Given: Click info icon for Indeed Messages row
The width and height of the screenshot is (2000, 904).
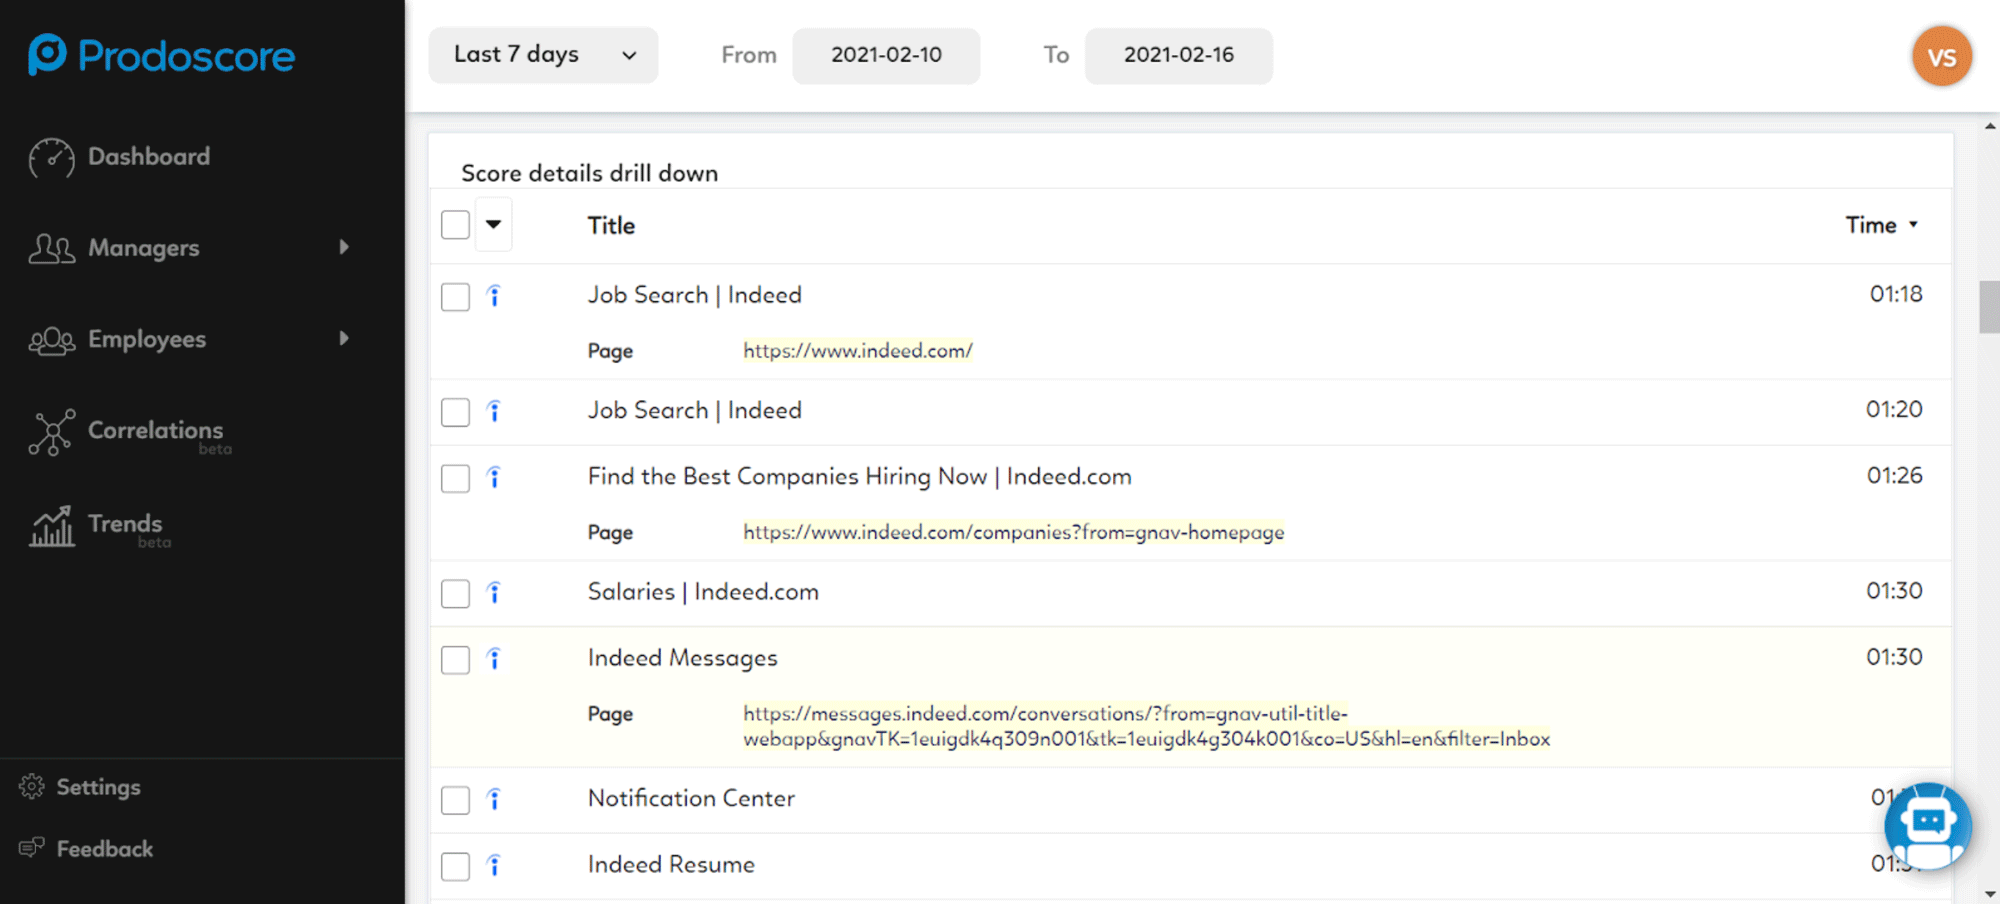Looking at the screenshot, I should 494,659.
